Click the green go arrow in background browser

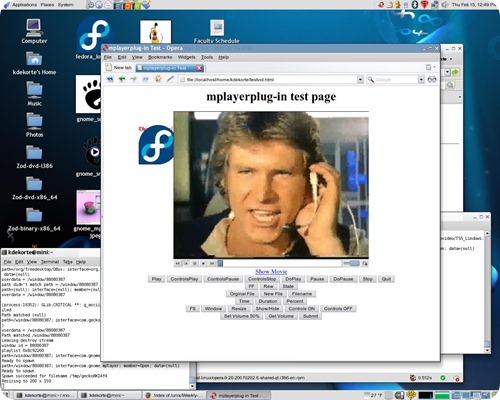coord(455,72)
